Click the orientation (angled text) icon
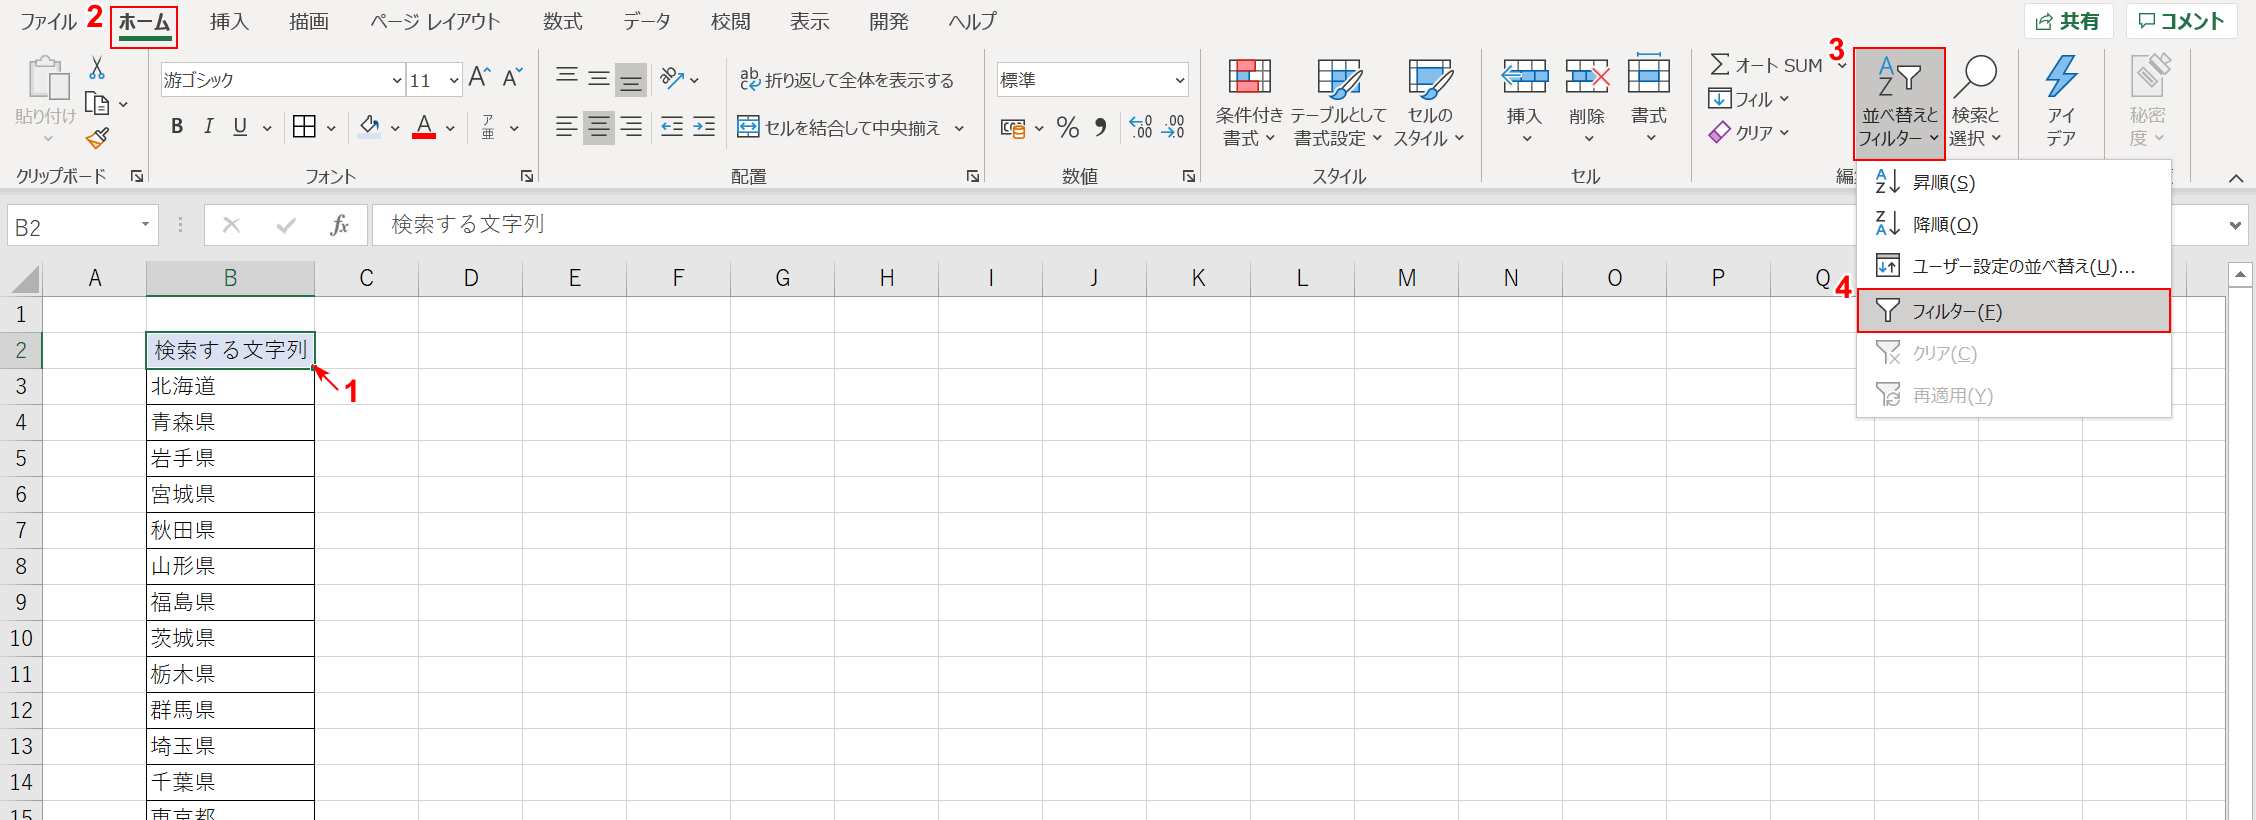This screenshot has width=2256, height=820. pyautogui.click(x=672, y=78)
